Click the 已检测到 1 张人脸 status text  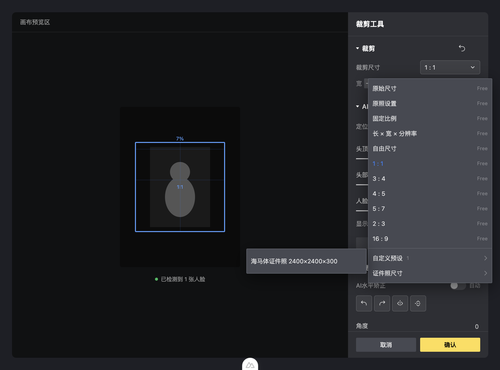tap(183, 279)
